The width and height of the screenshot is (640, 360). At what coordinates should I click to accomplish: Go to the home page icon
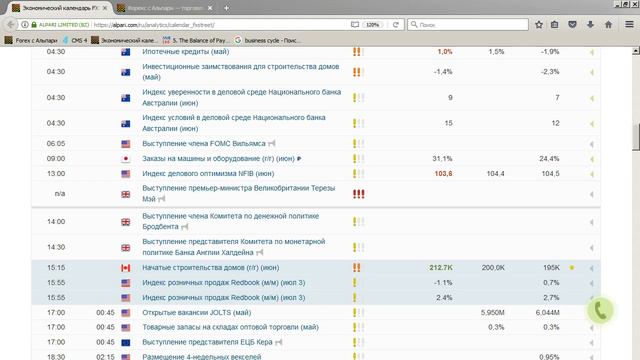[608, 25]
